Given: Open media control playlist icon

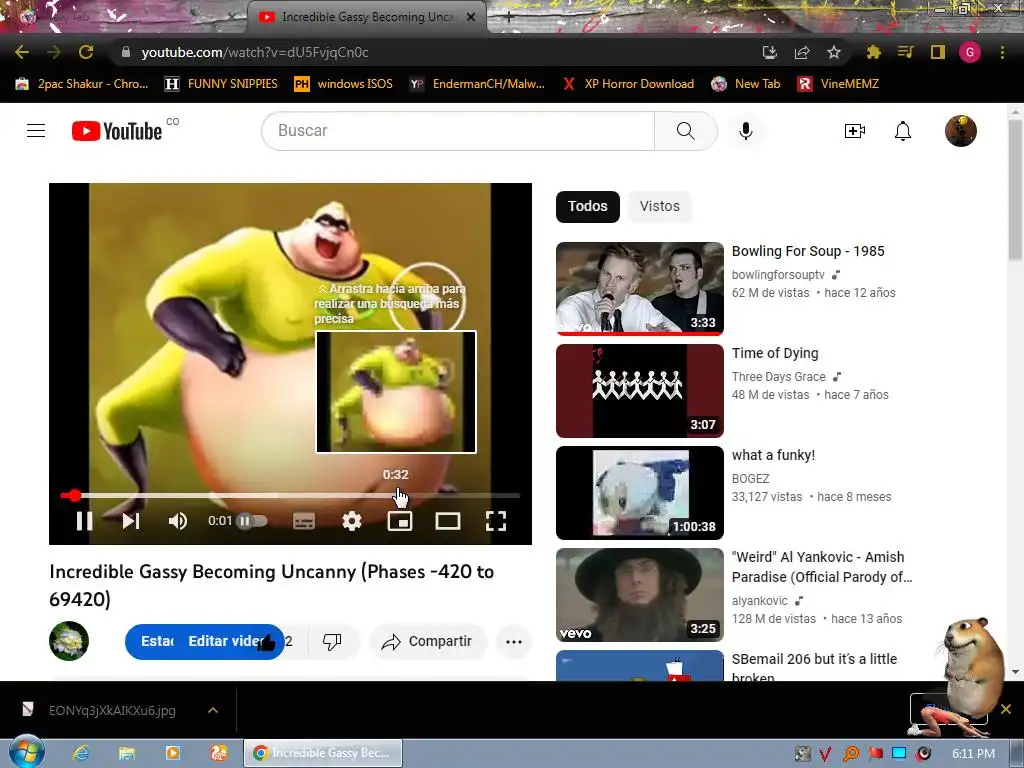Looking at the screenshot, I should [906, 52].
